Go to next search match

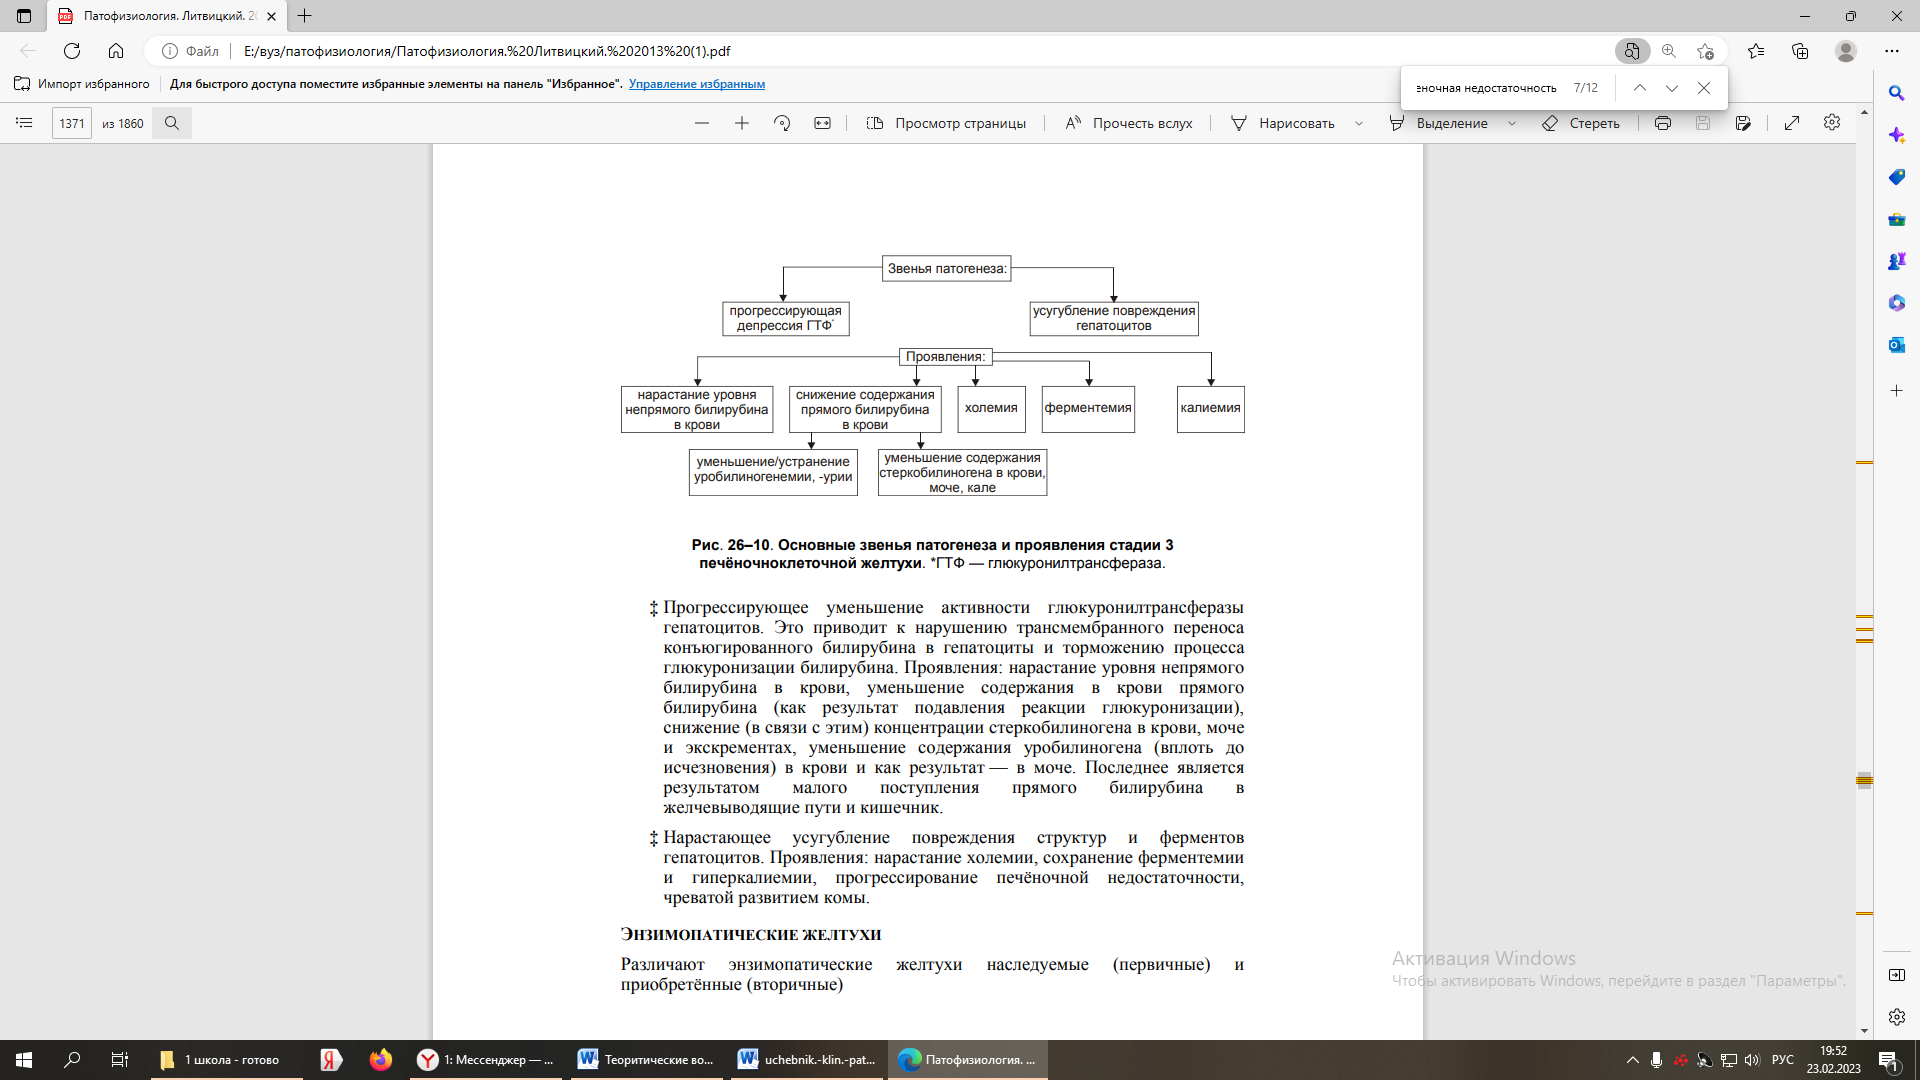(1672, 88)
